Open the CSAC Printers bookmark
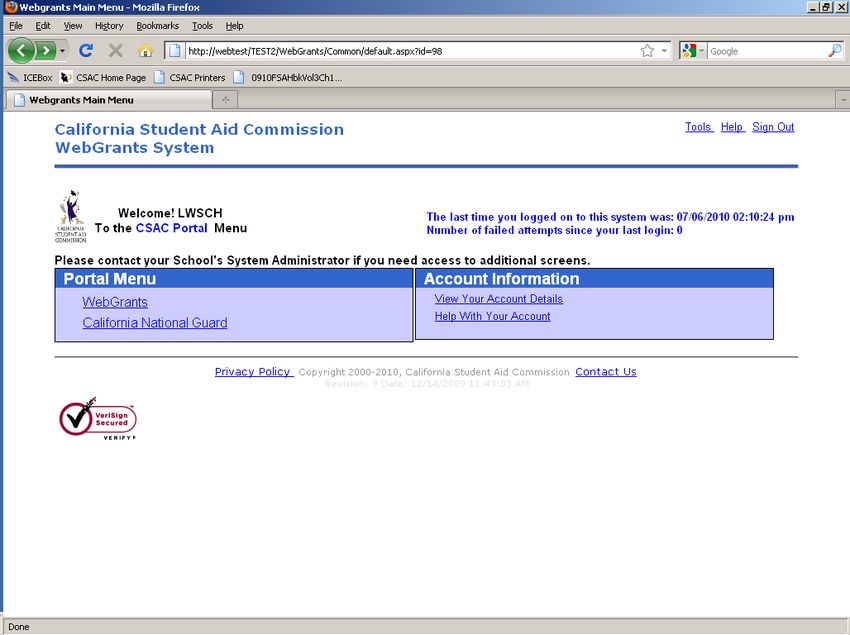The width and height of the screenshot is (850, 635). click(x=190, y=78)
